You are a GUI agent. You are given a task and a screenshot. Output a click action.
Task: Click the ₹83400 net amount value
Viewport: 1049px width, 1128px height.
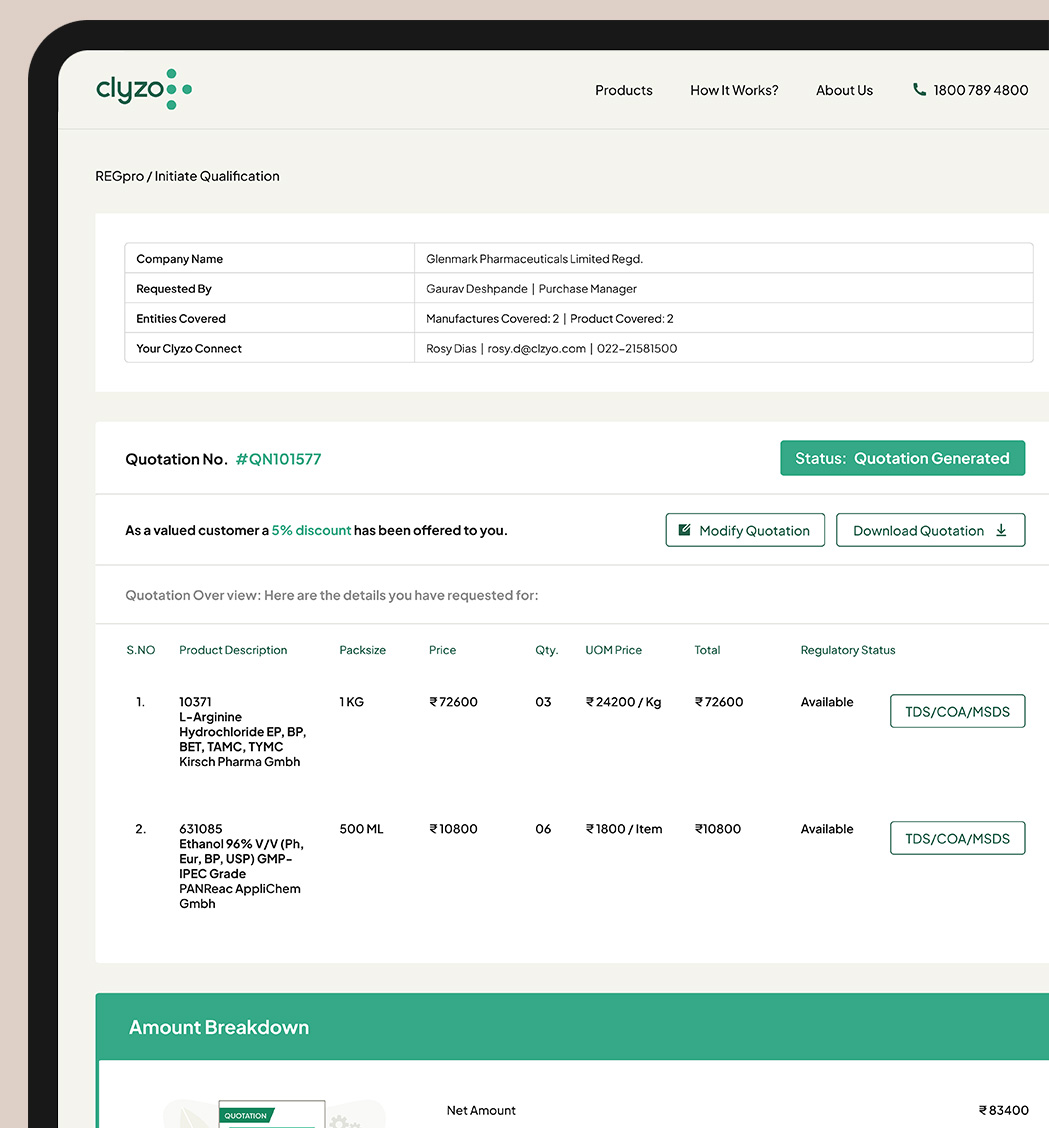[x=1003, y=1110]
